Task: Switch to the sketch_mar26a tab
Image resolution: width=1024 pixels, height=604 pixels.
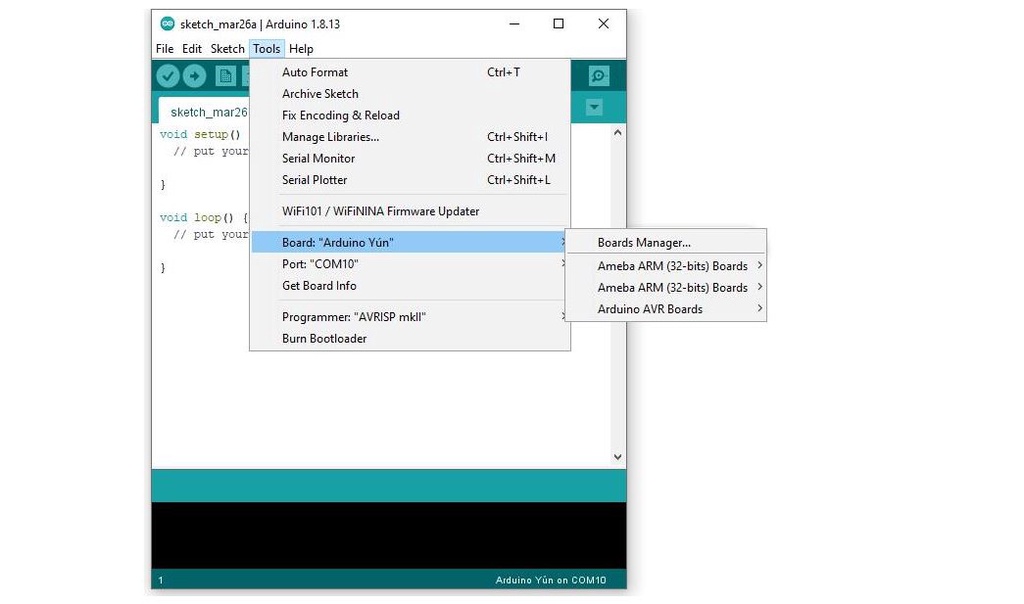Action: tap(208, 112)
